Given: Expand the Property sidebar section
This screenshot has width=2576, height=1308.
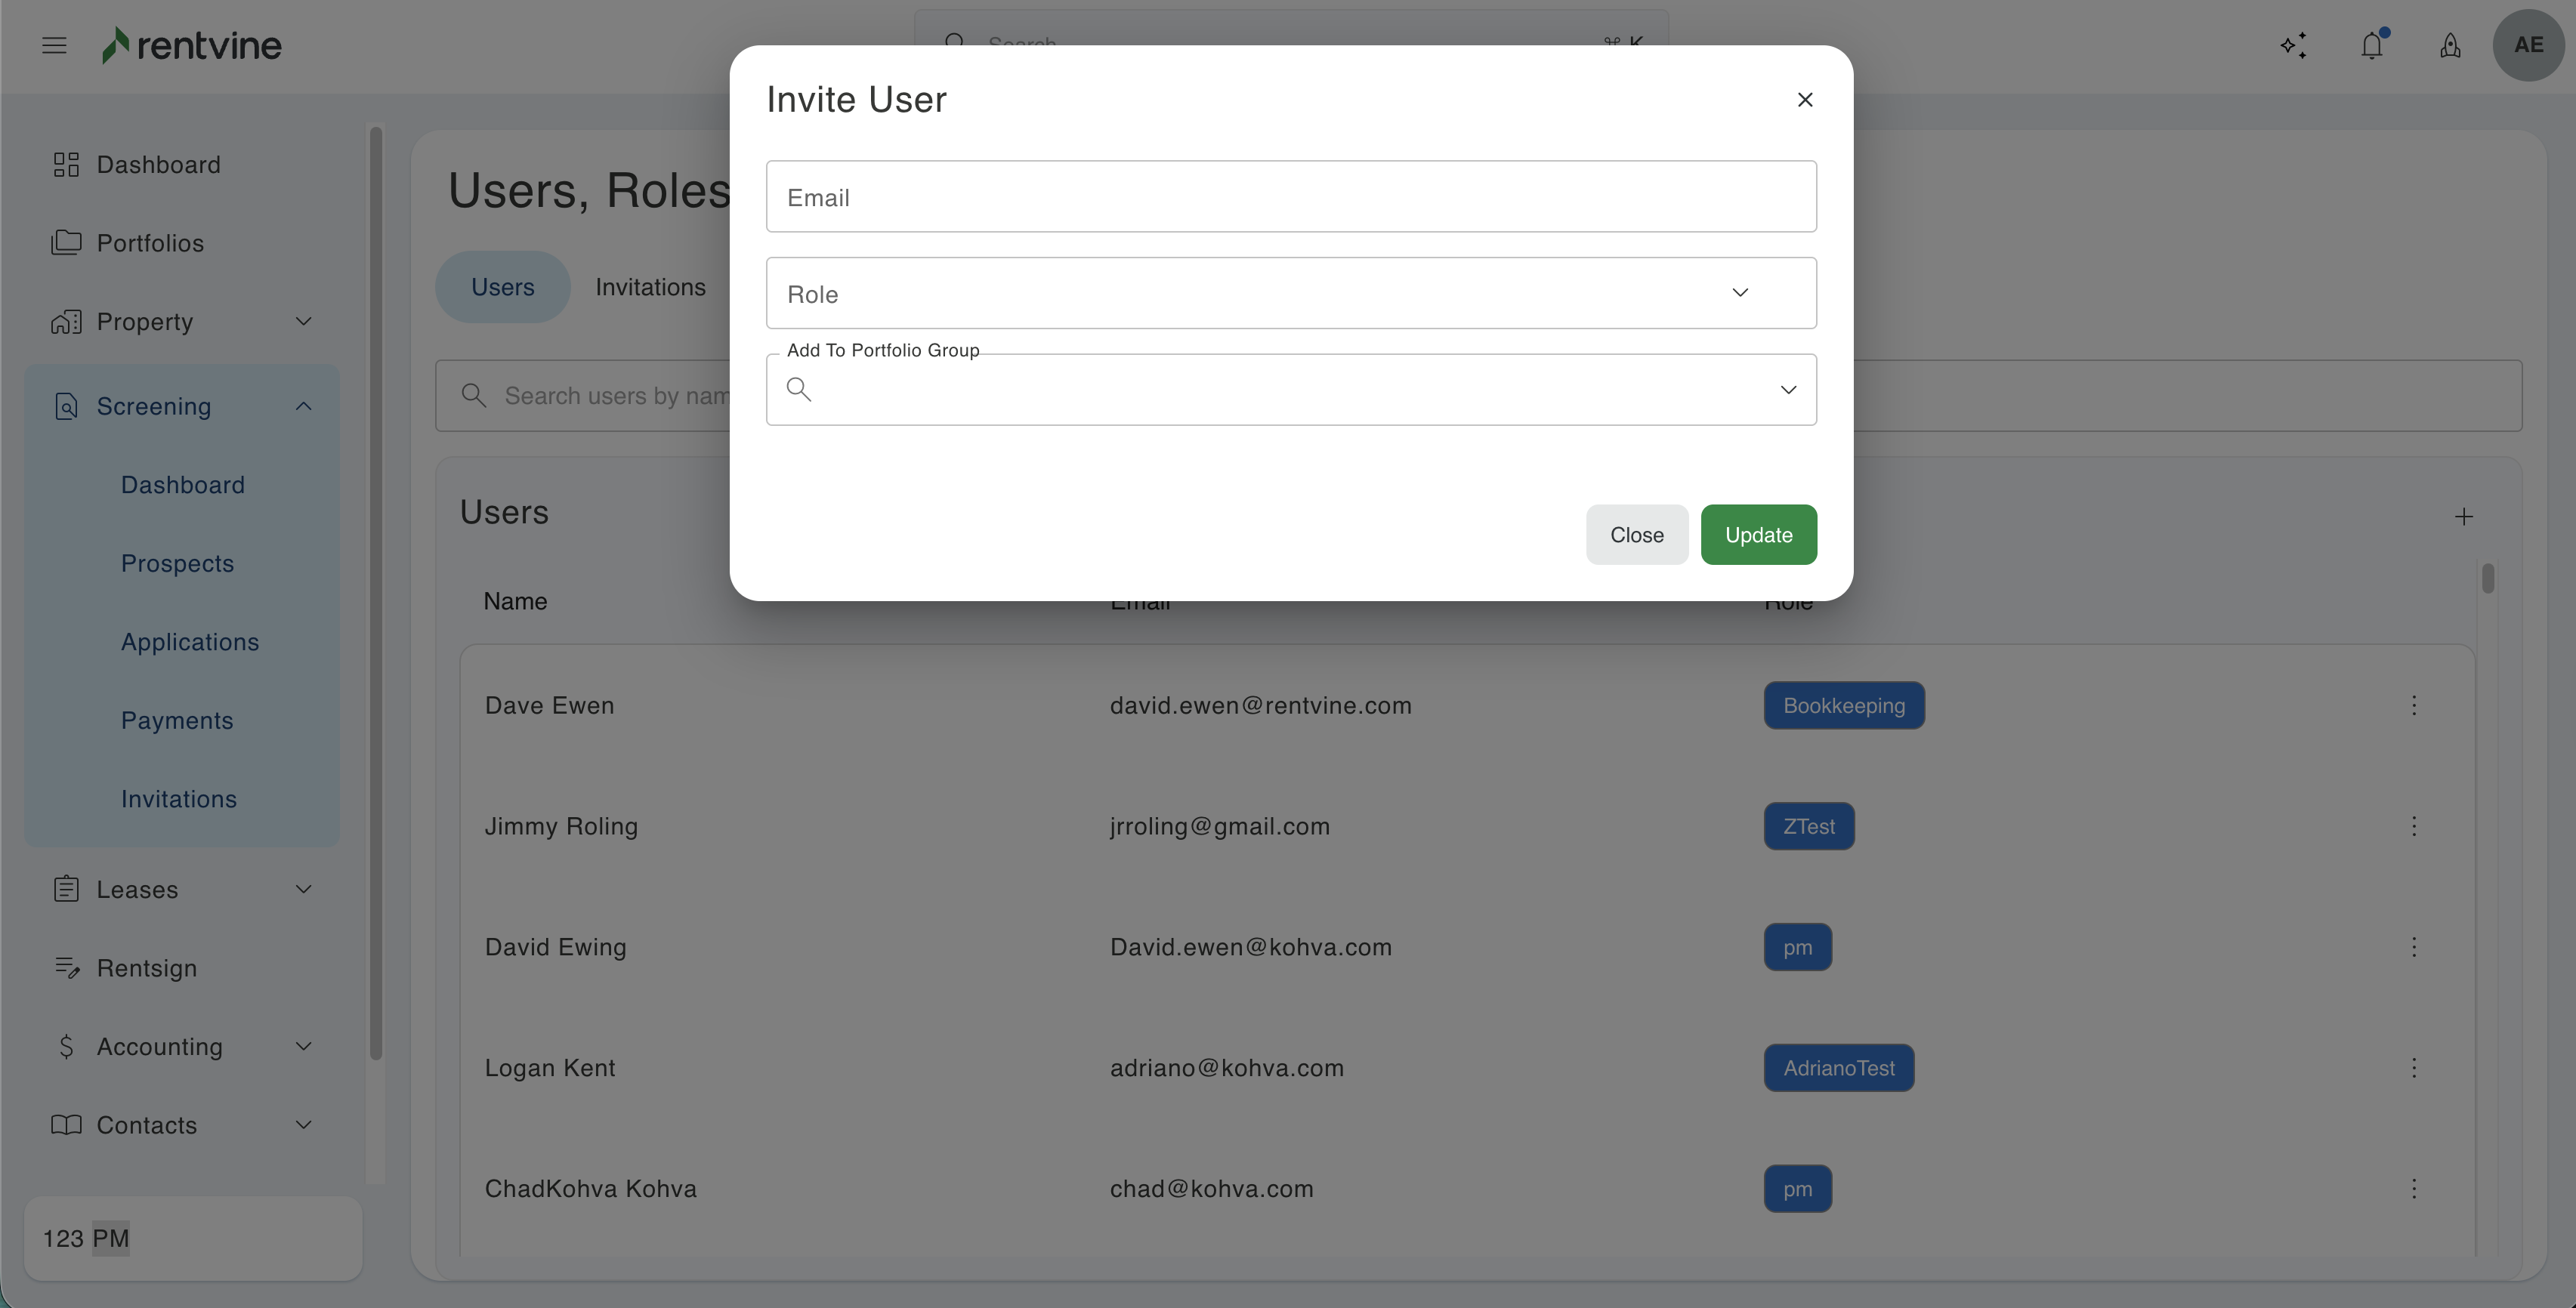Looking at the screenshot, I should coord(304,322).
